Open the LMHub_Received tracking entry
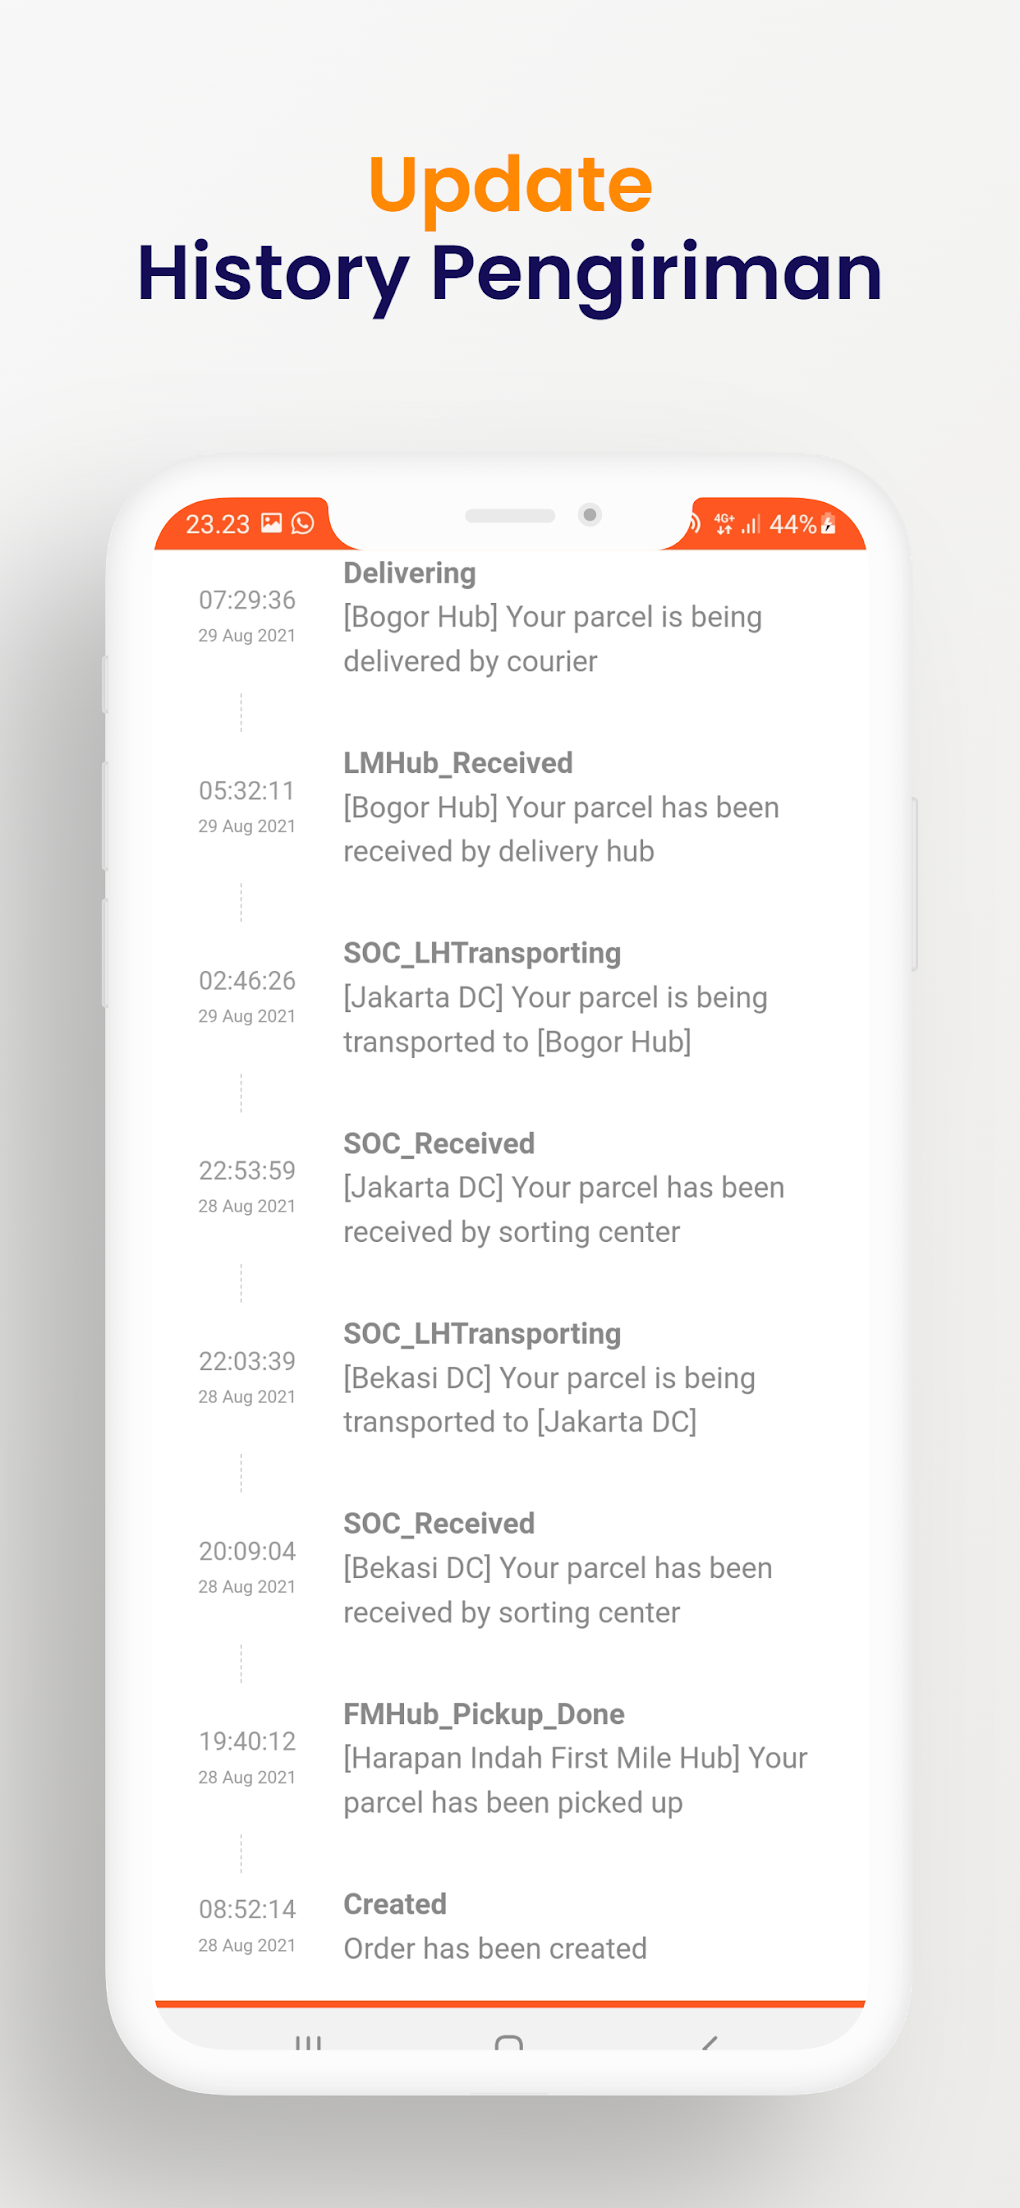Screen dimensions: 1020x2208 [560, 807]
